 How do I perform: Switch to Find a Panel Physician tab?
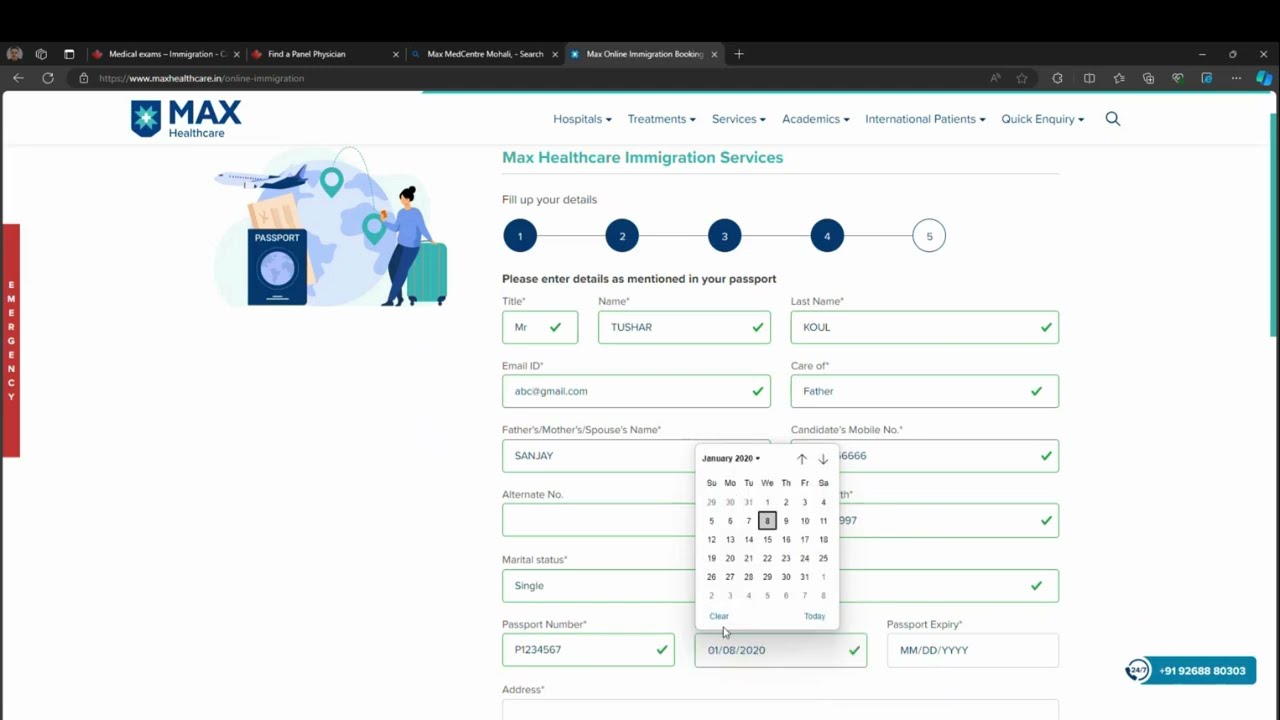pos(324,54)
